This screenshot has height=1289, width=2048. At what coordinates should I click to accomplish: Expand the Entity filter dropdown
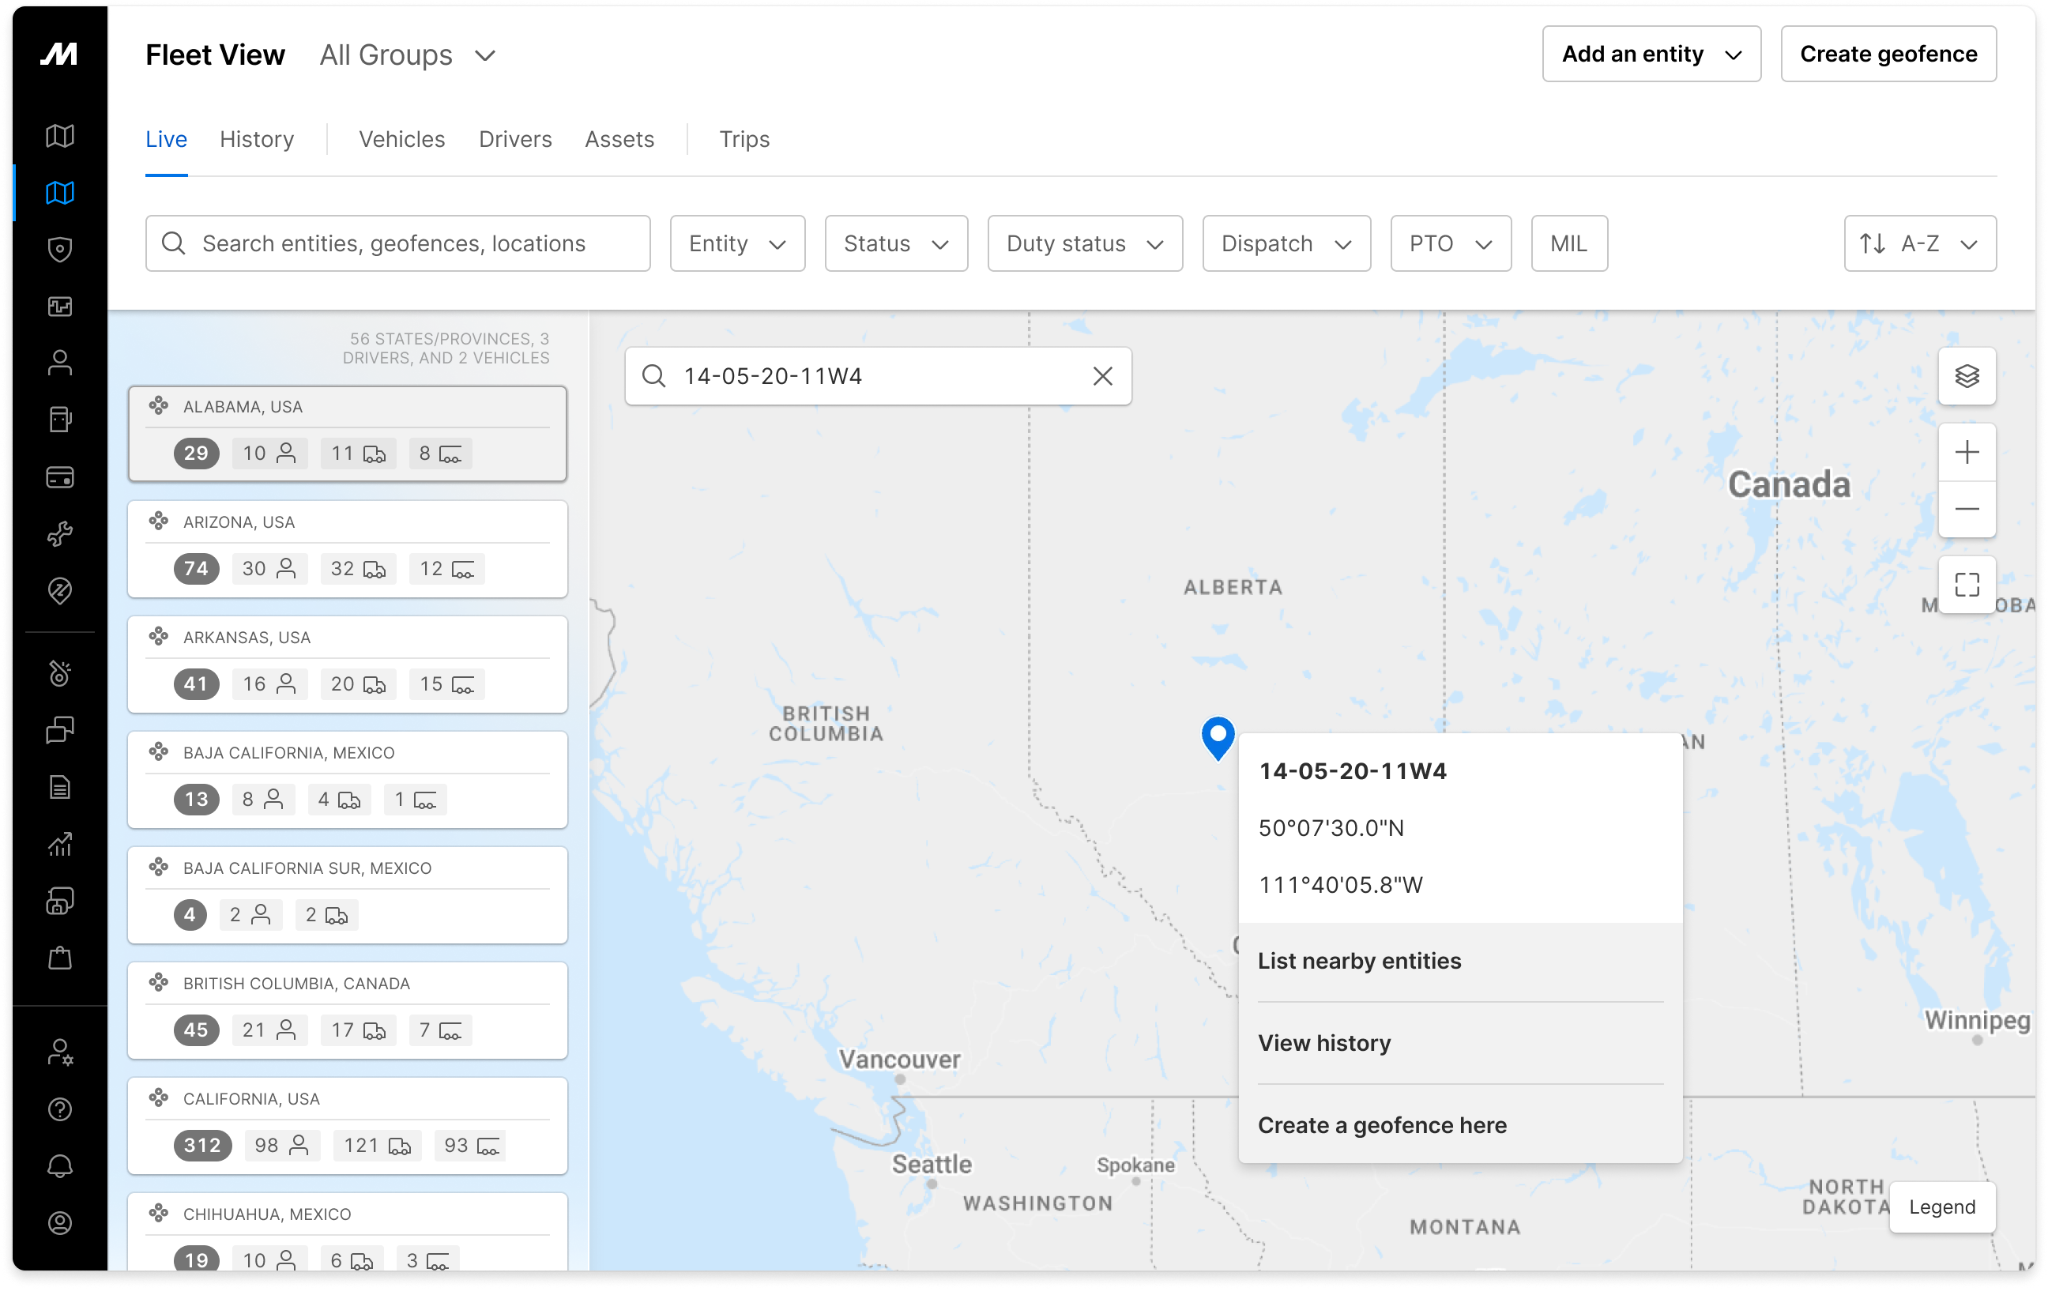coord(737,244)
